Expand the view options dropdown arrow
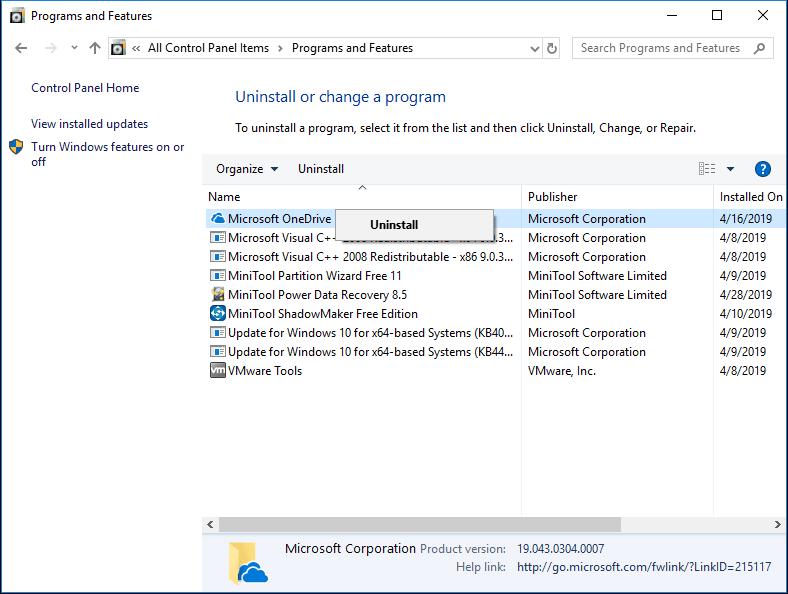 pos(730,169)
